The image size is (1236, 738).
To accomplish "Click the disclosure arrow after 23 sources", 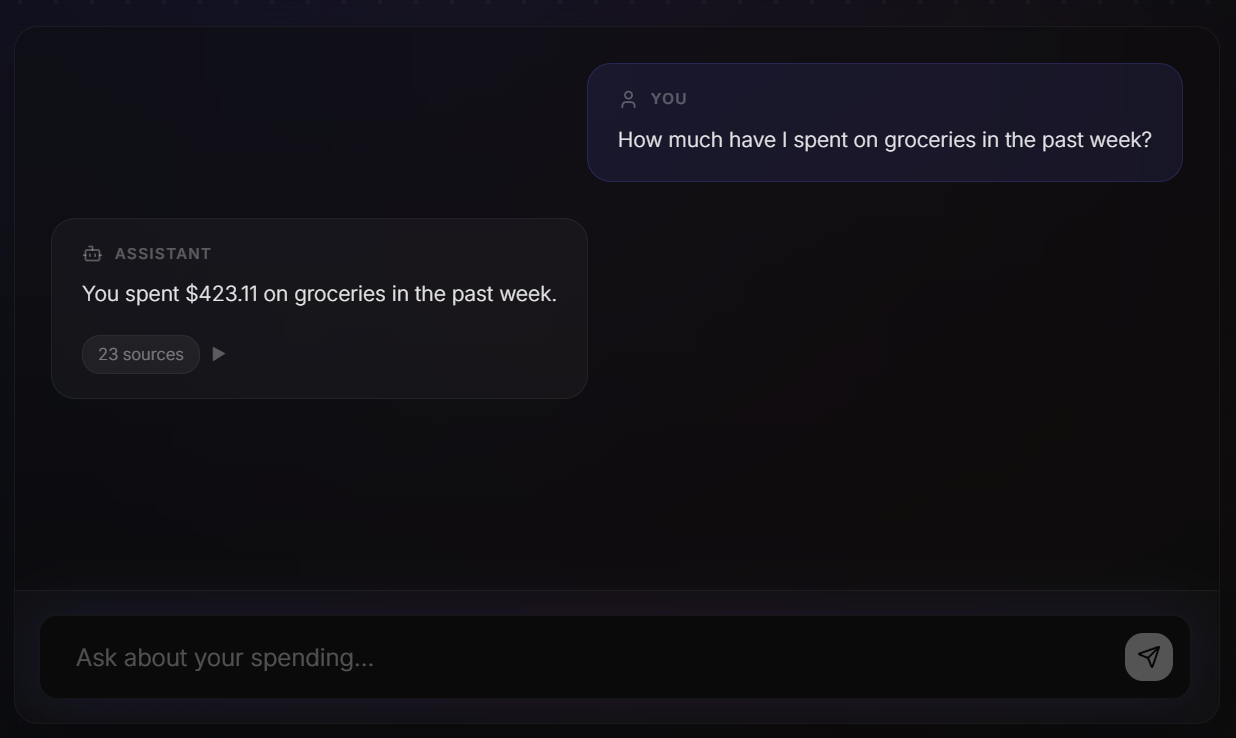I will 219,354.
